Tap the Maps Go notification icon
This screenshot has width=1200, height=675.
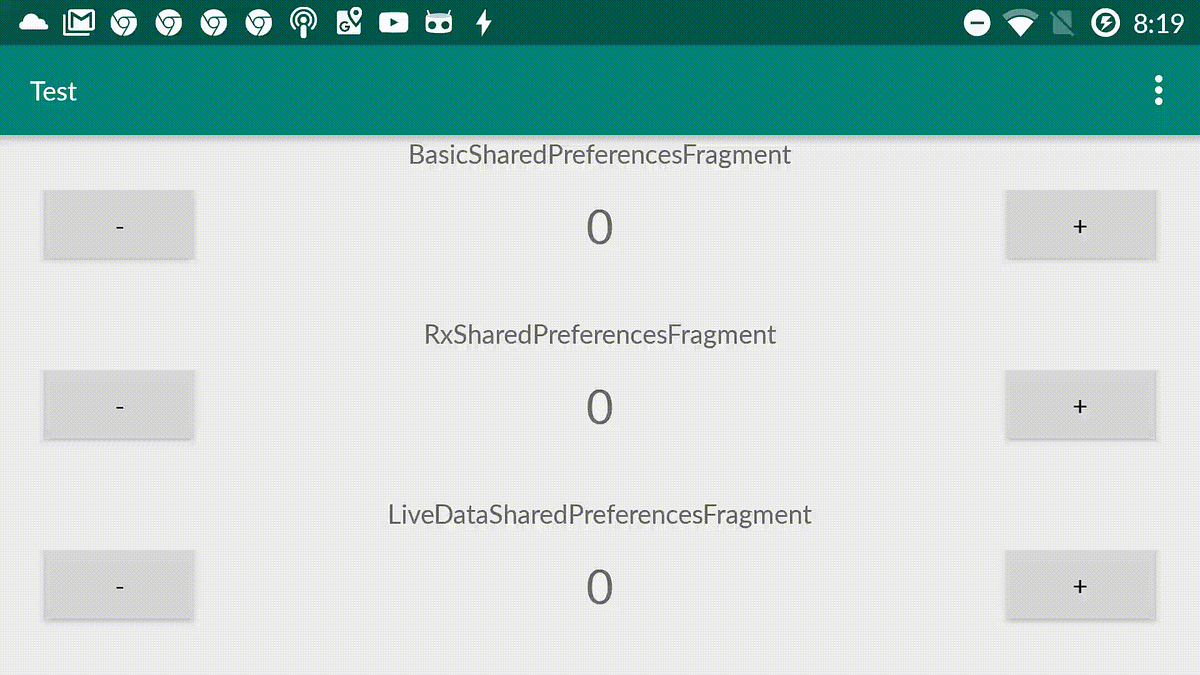348,21
